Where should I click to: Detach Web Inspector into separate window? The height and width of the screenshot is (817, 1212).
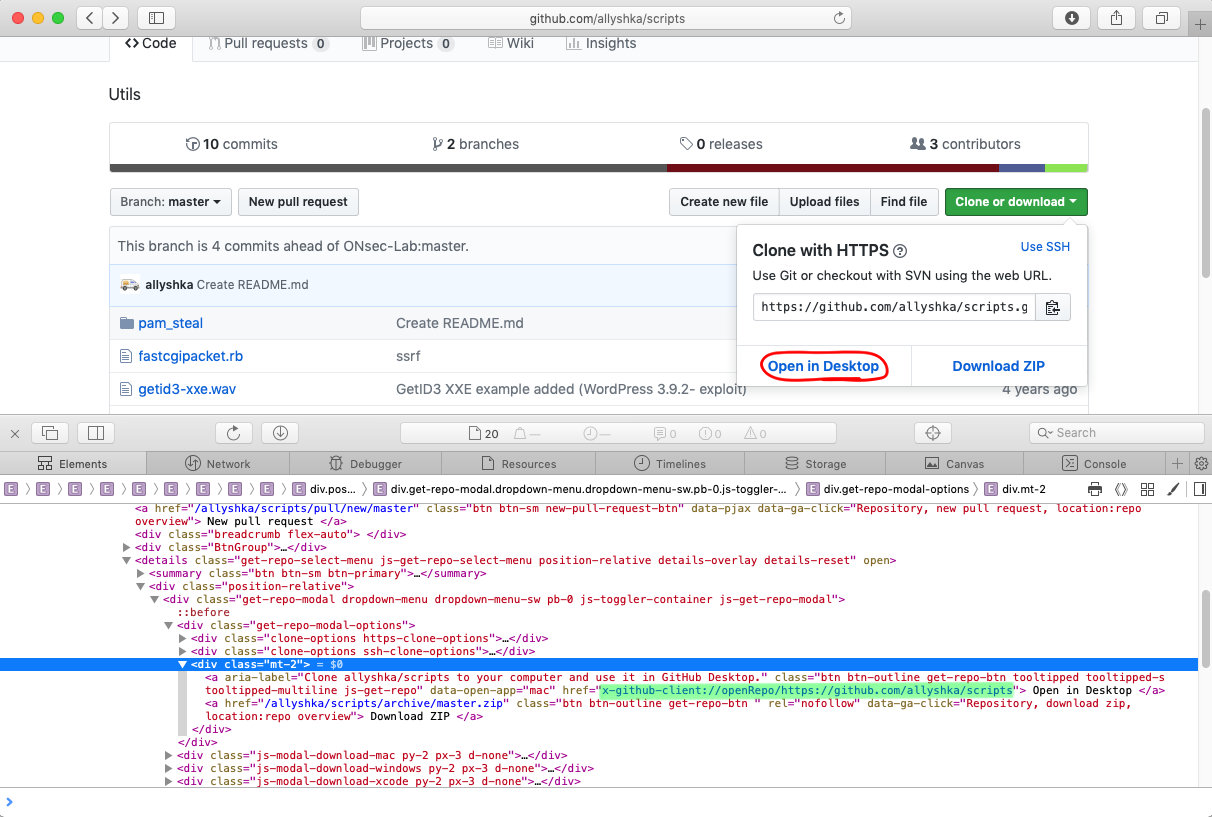(50, 433)
